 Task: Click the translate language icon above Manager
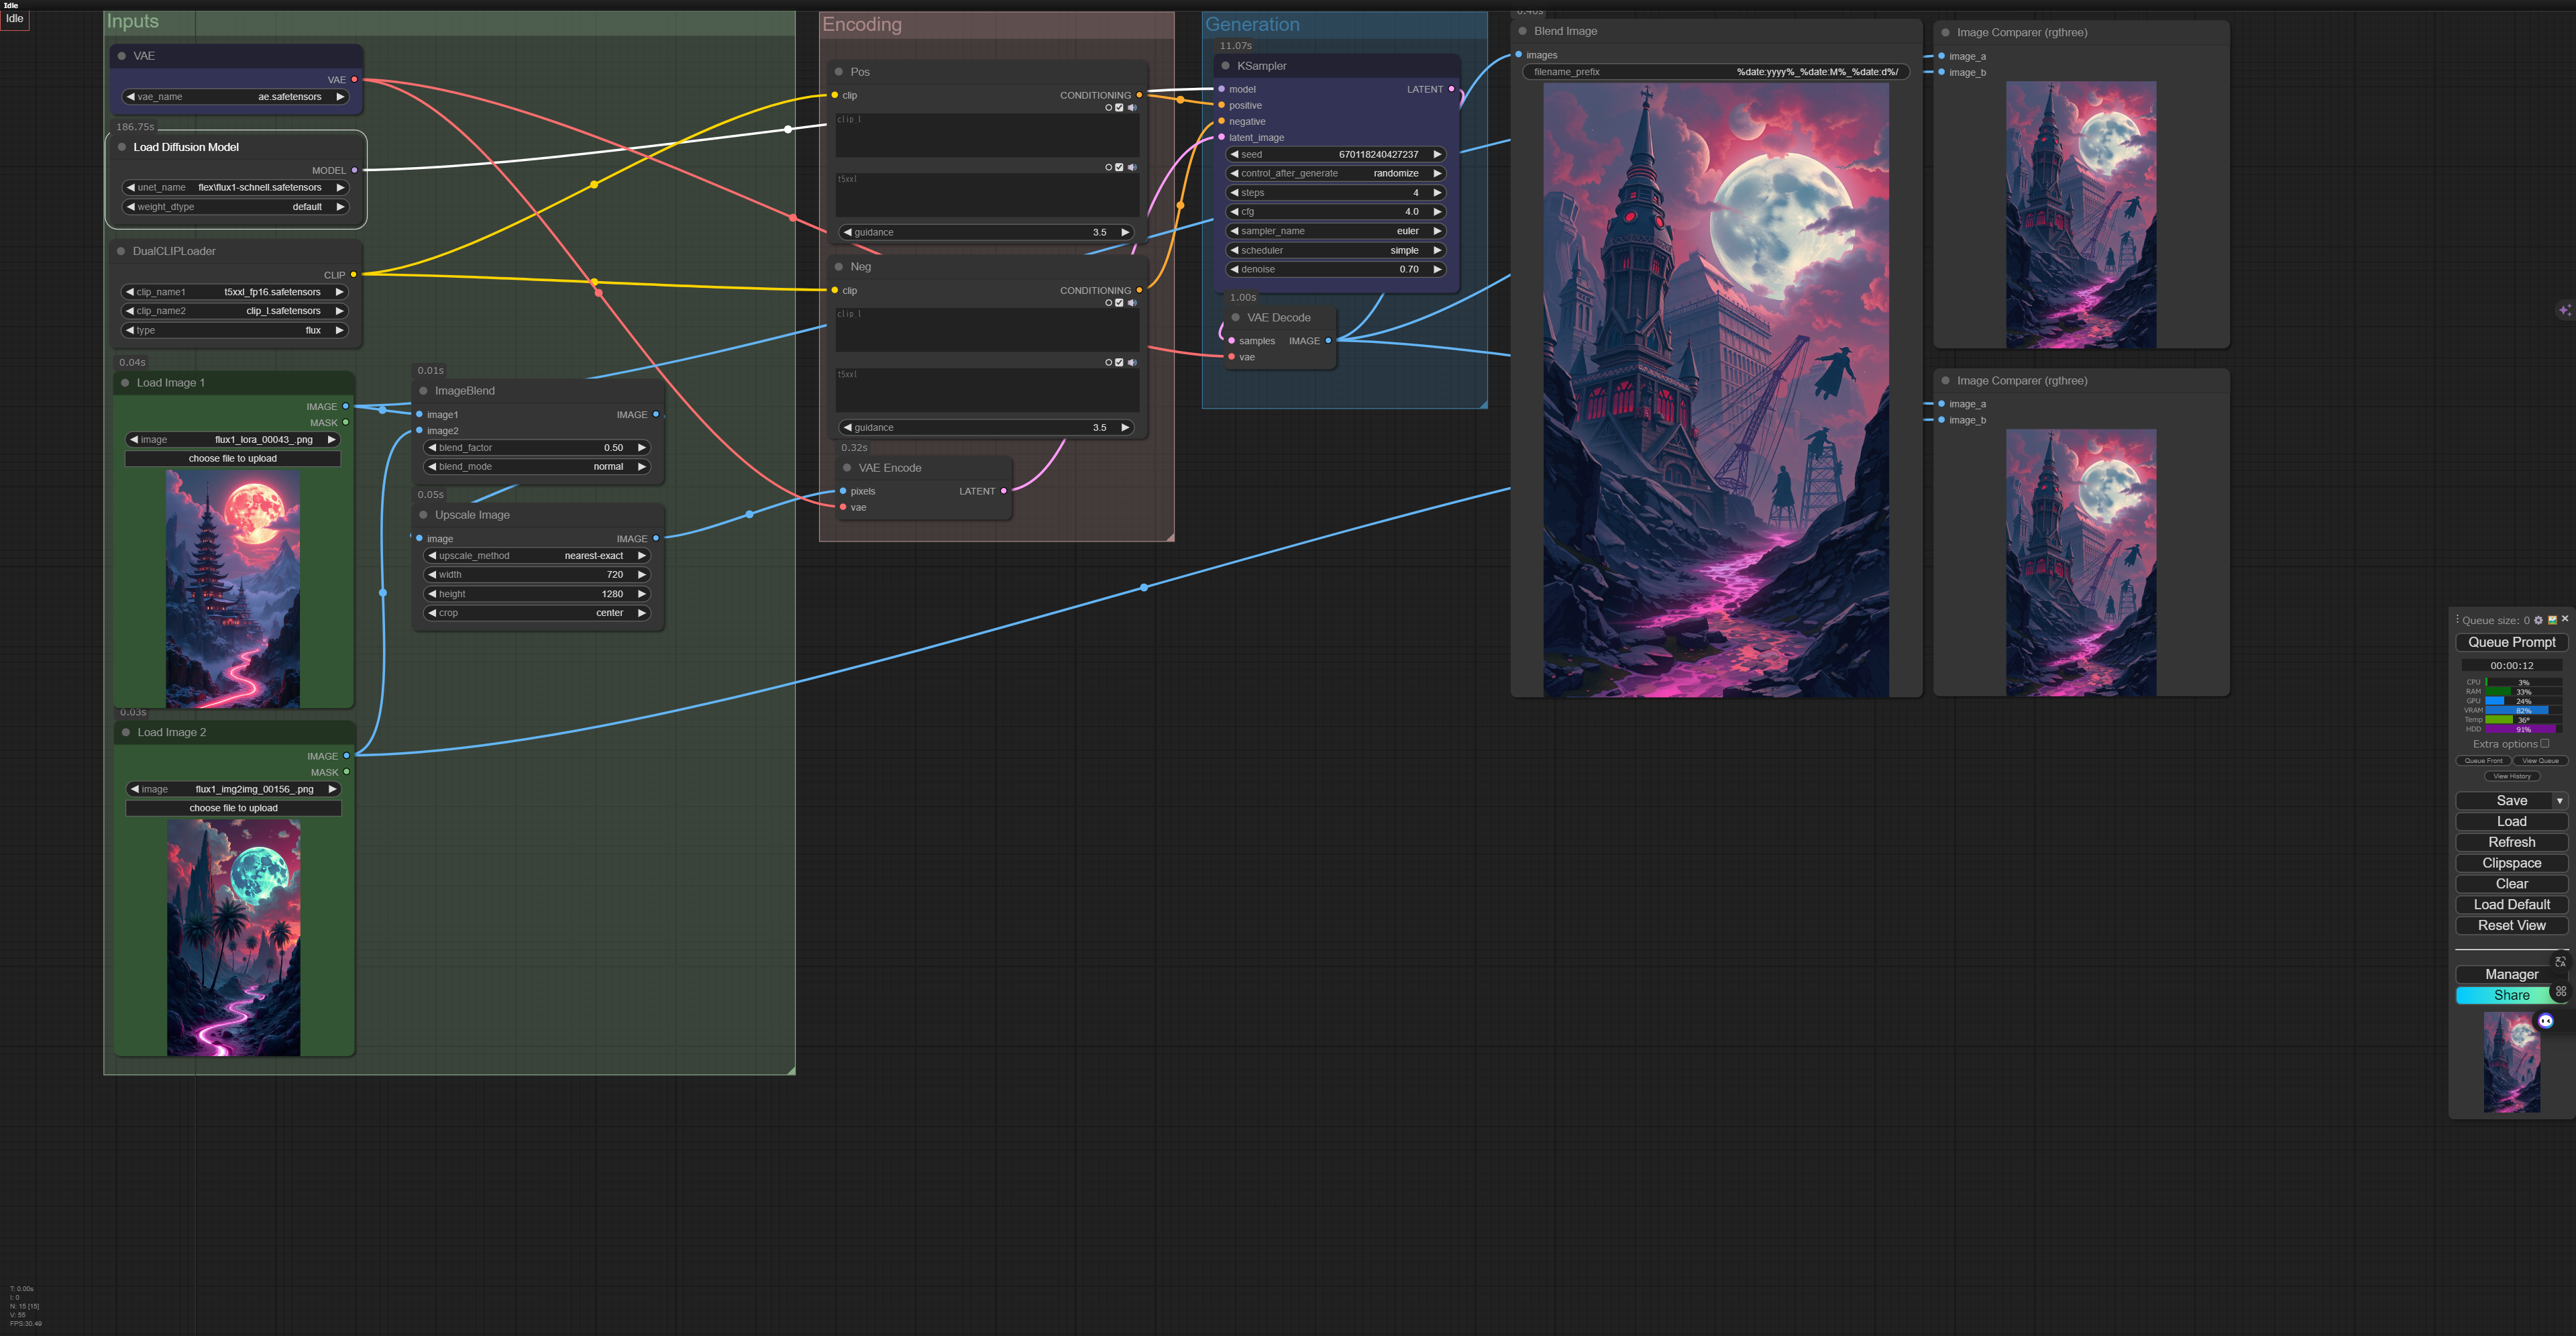click(2560, 962)
